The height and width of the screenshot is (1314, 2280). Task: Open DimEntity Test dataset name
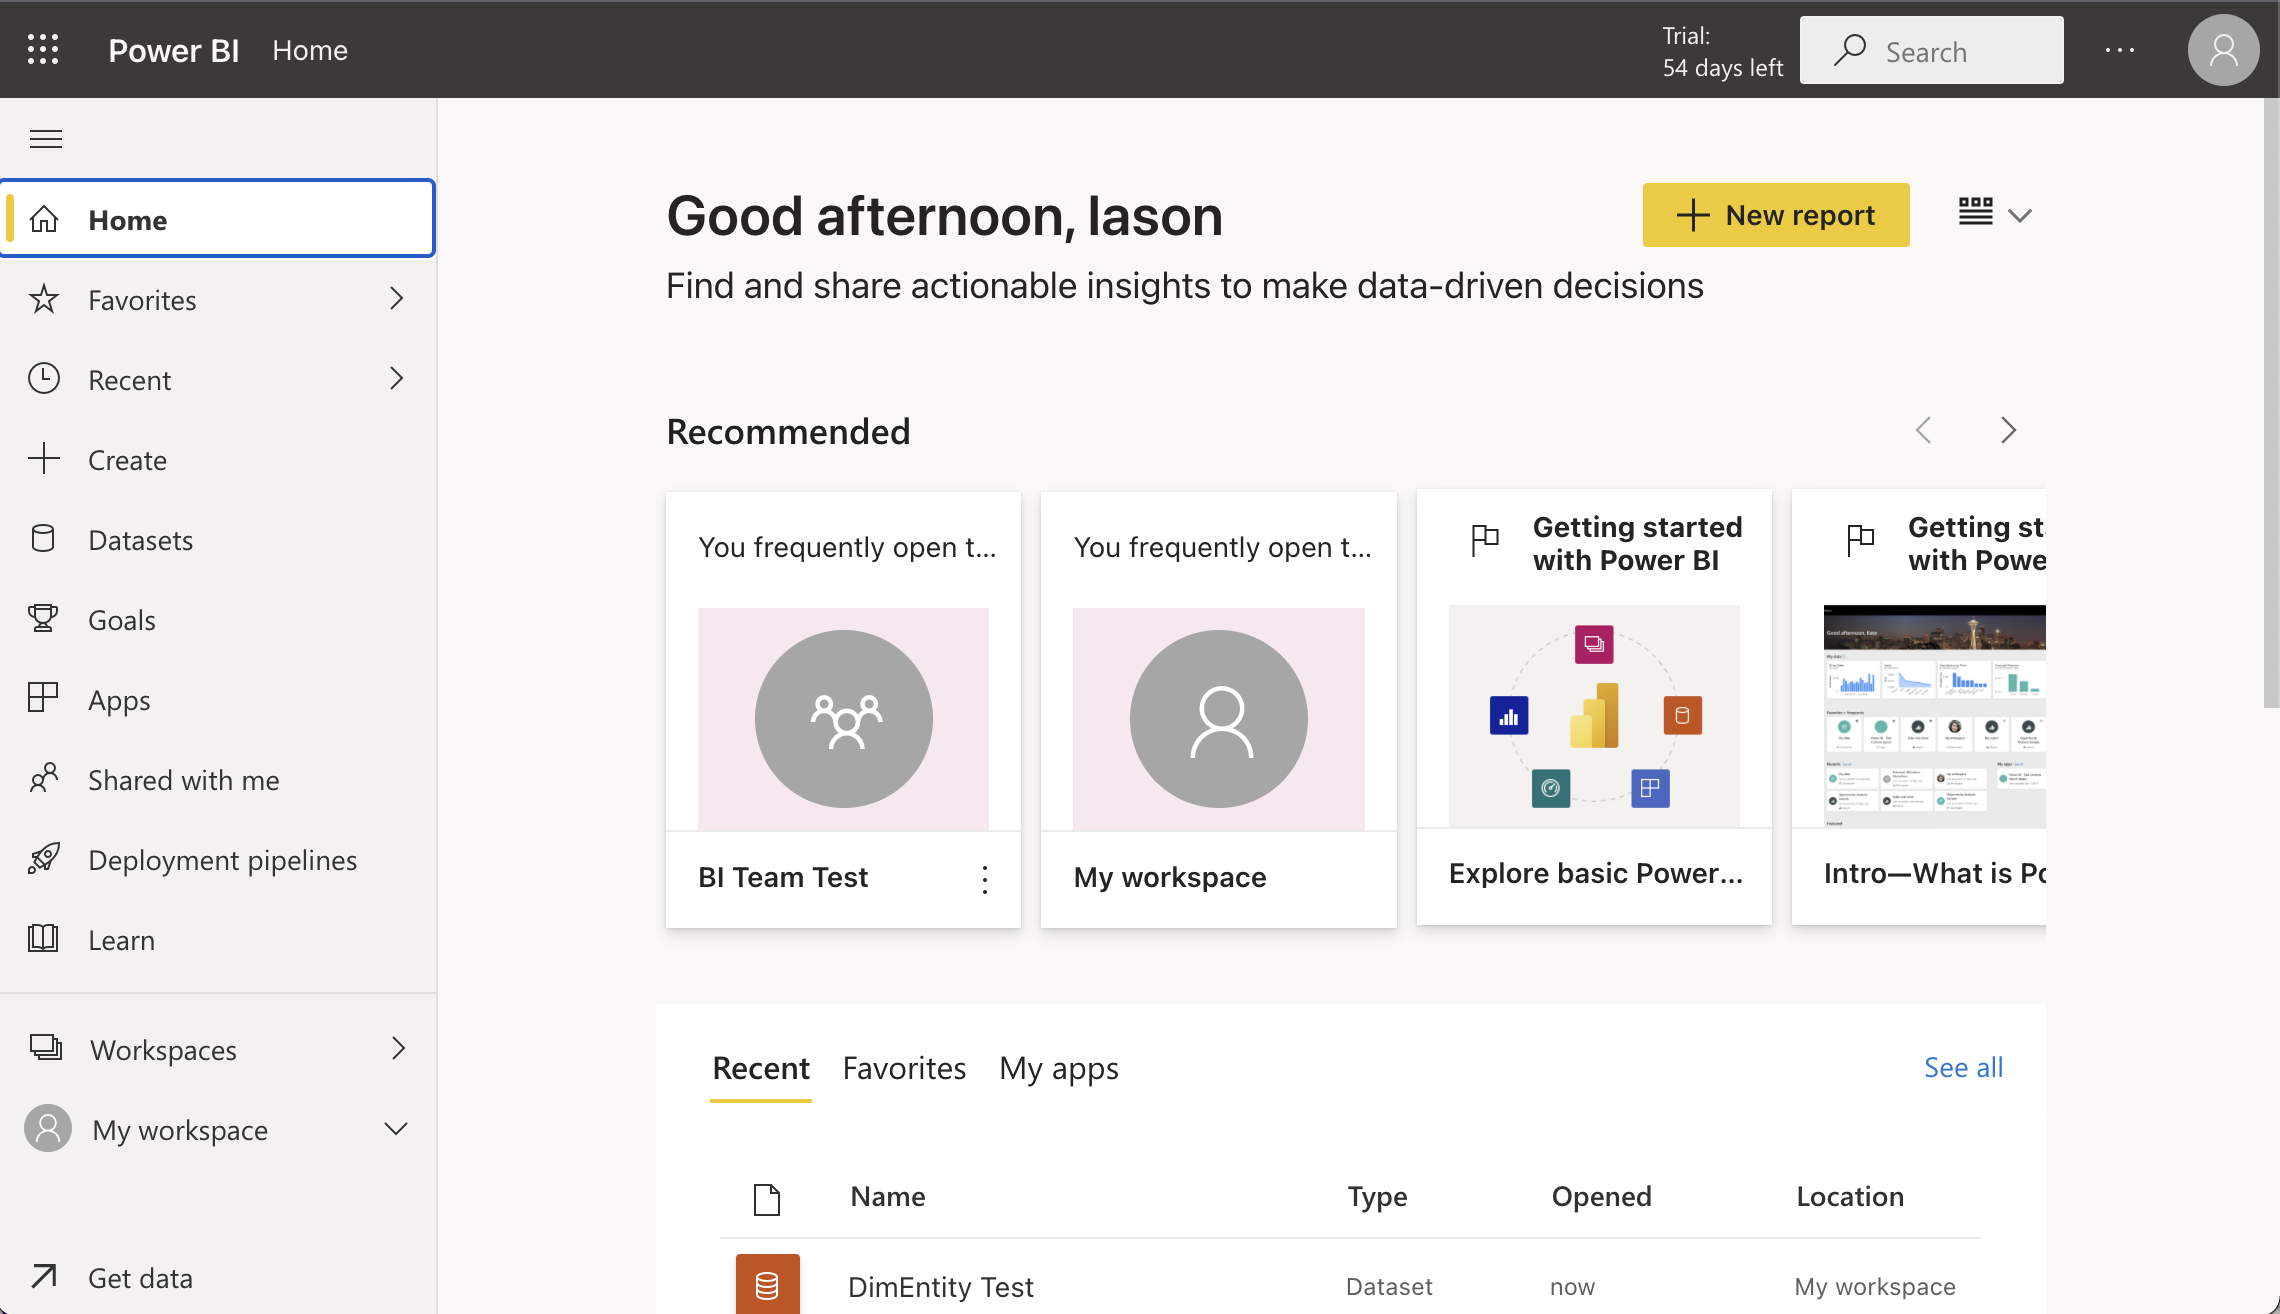941,1287
